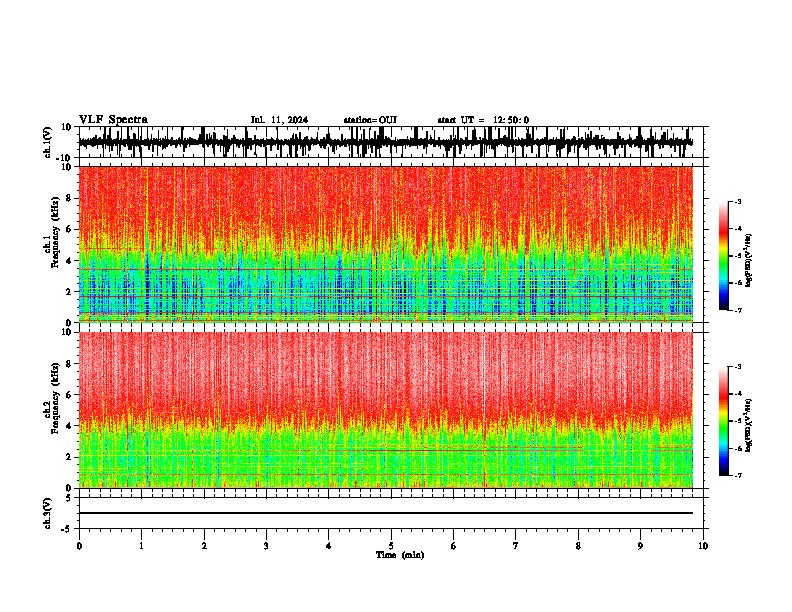792x612 pixels.
Task: Click the time axis tick label "5"
Action: [391, 546]
